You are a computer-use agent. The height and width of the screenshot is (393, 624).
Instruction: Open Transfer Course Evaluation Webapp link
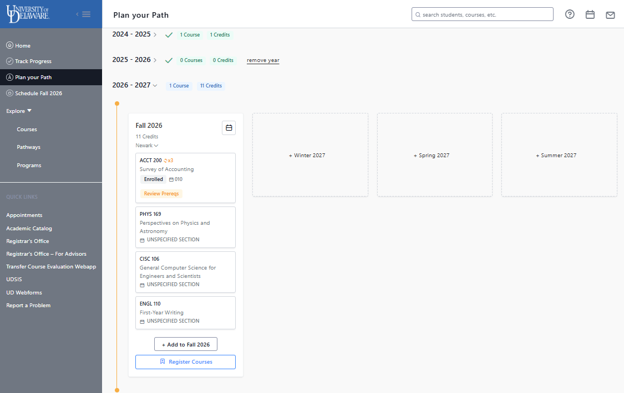coord(51,267)
